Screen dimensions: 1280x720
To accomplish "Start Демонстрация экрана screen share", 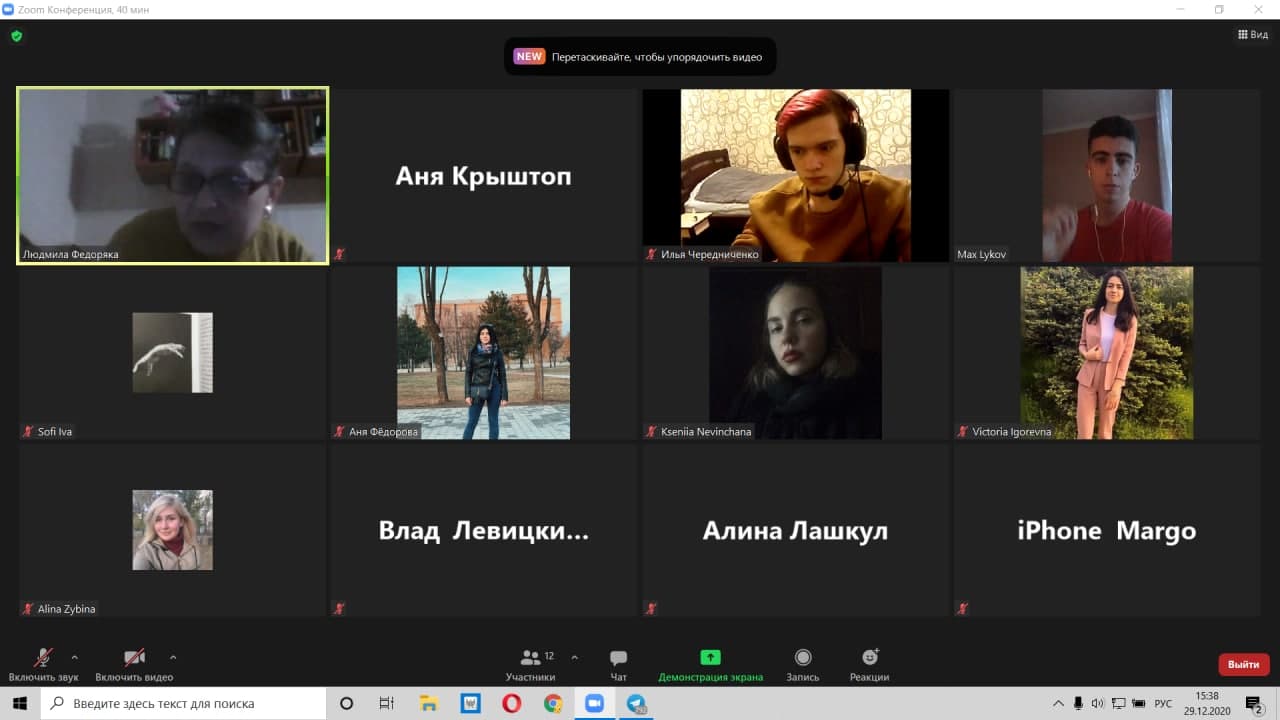I will click(x=710, y=664).
